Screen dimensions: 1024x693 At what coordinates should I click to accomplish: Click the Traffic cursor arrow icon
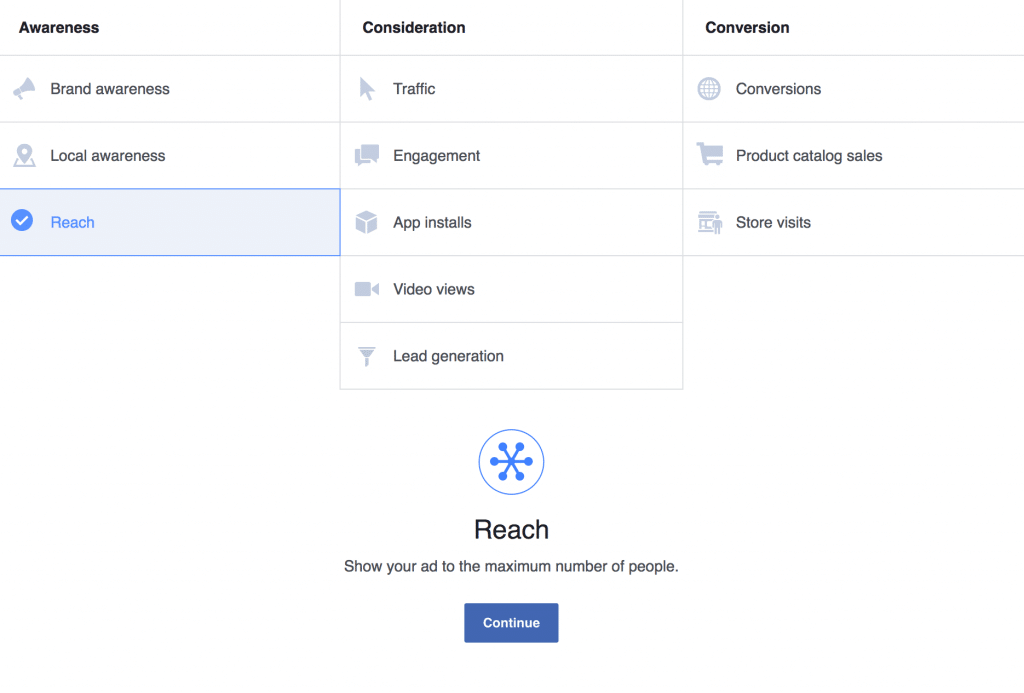pyautogui.click(x=367, y=89)
